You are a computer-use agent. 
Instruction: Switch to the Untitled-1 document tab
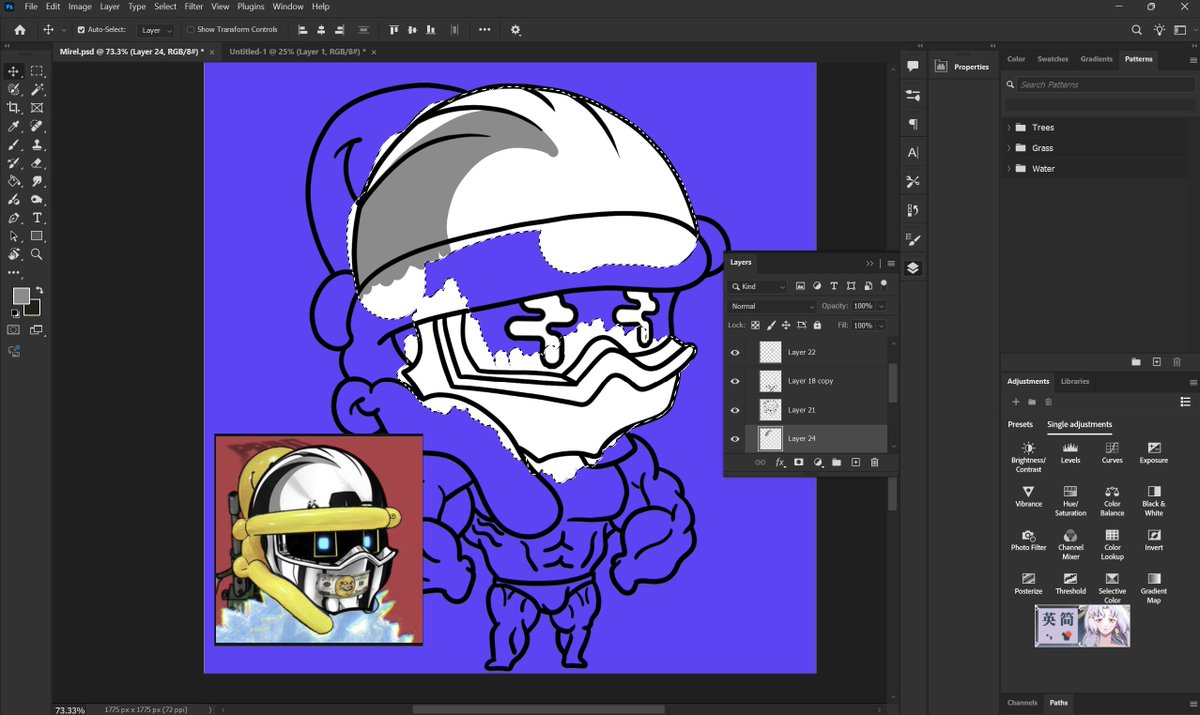tap(297, 50)
